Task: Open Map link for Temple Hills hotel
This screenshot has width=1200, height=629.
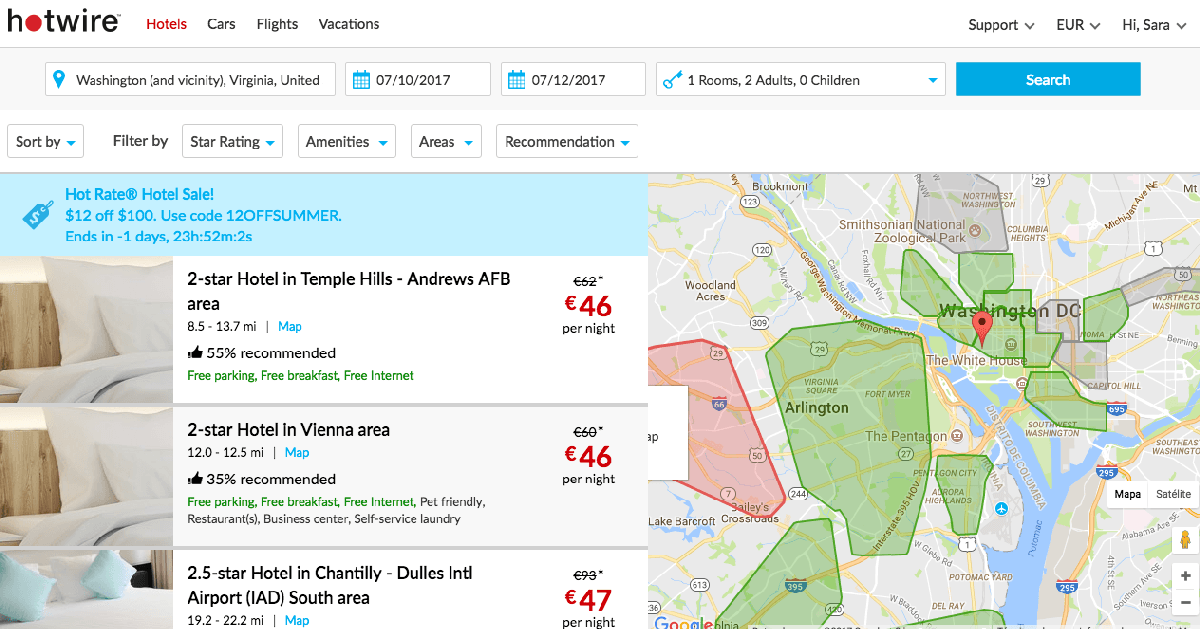Action: 290,327
